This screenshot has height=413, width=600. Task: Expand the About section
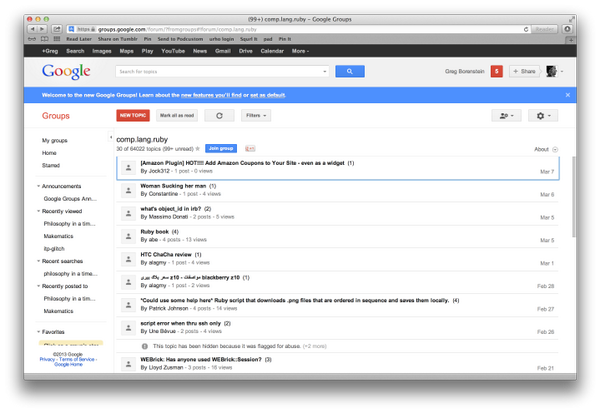pyautogui.click(x=546, y=149)
